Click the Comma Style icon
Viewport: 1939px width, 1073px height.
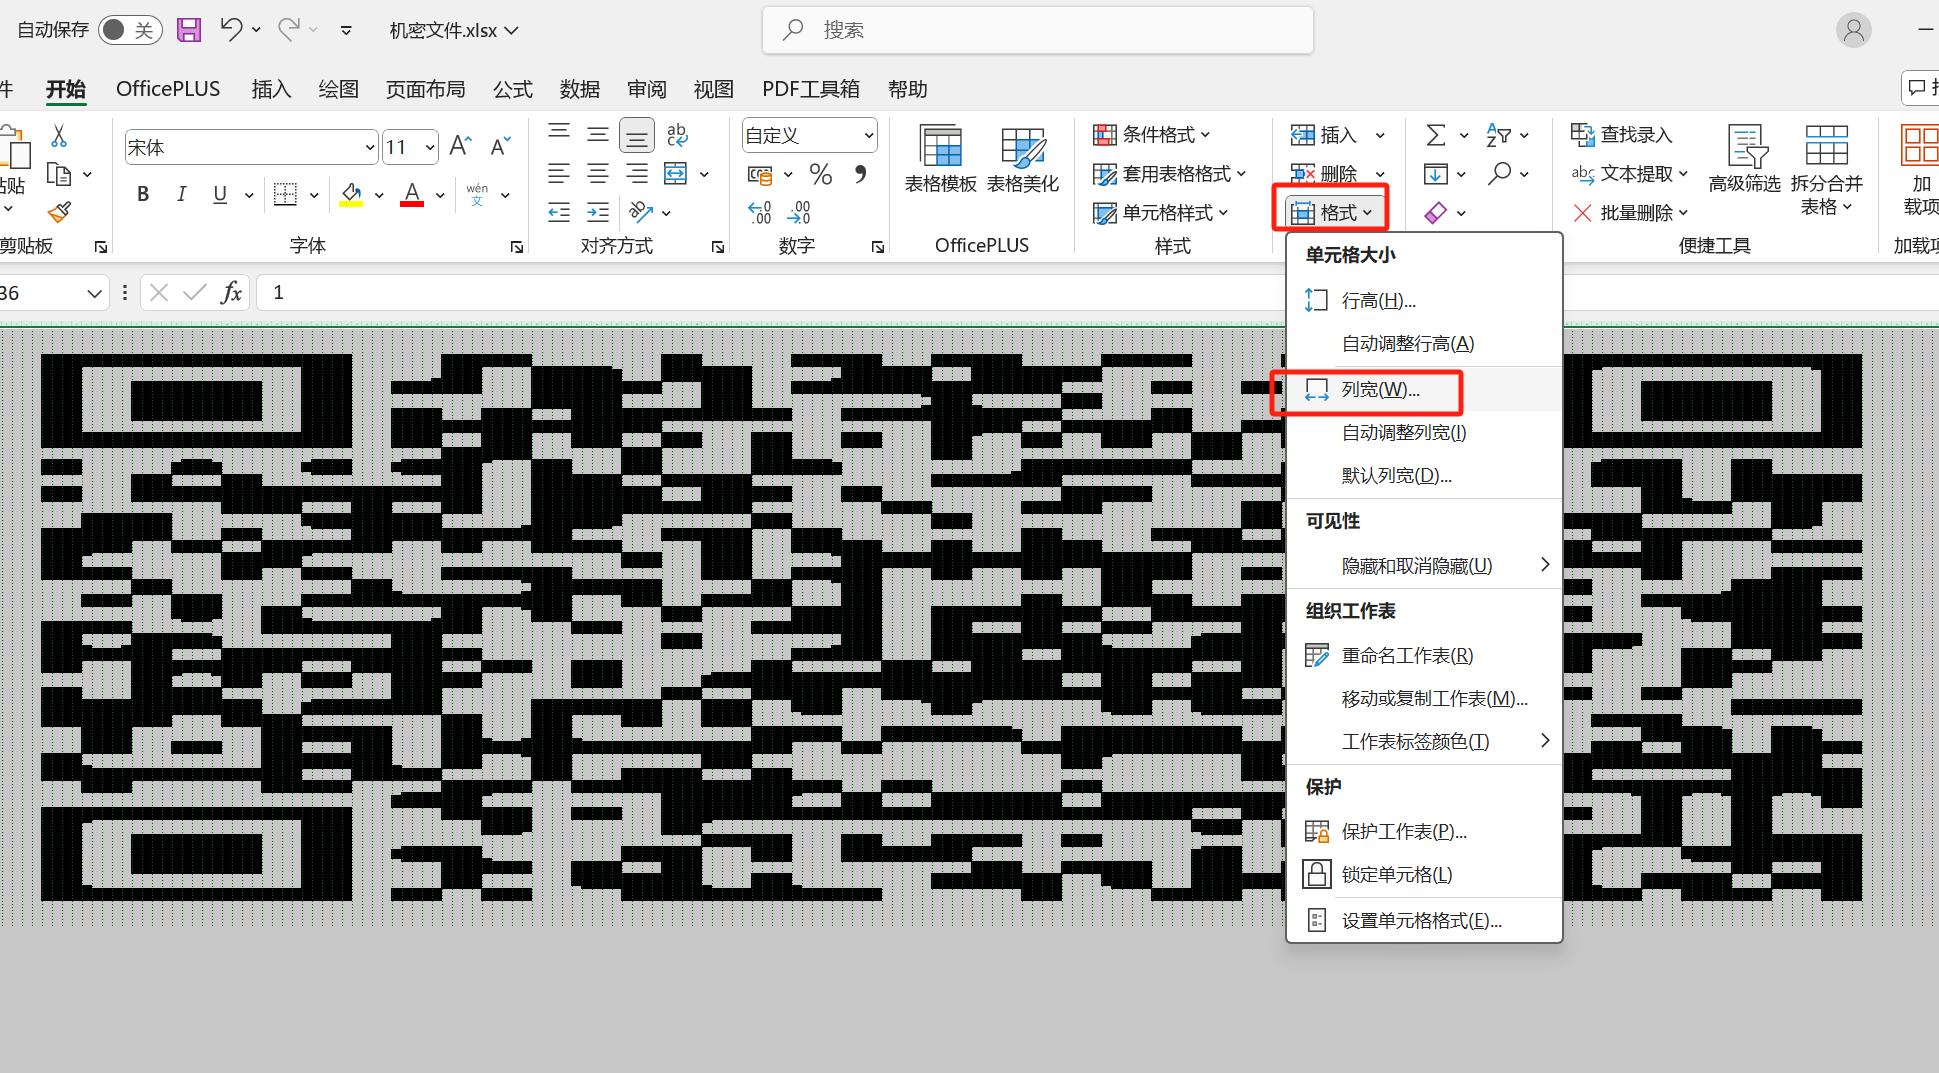click(860, 174)
